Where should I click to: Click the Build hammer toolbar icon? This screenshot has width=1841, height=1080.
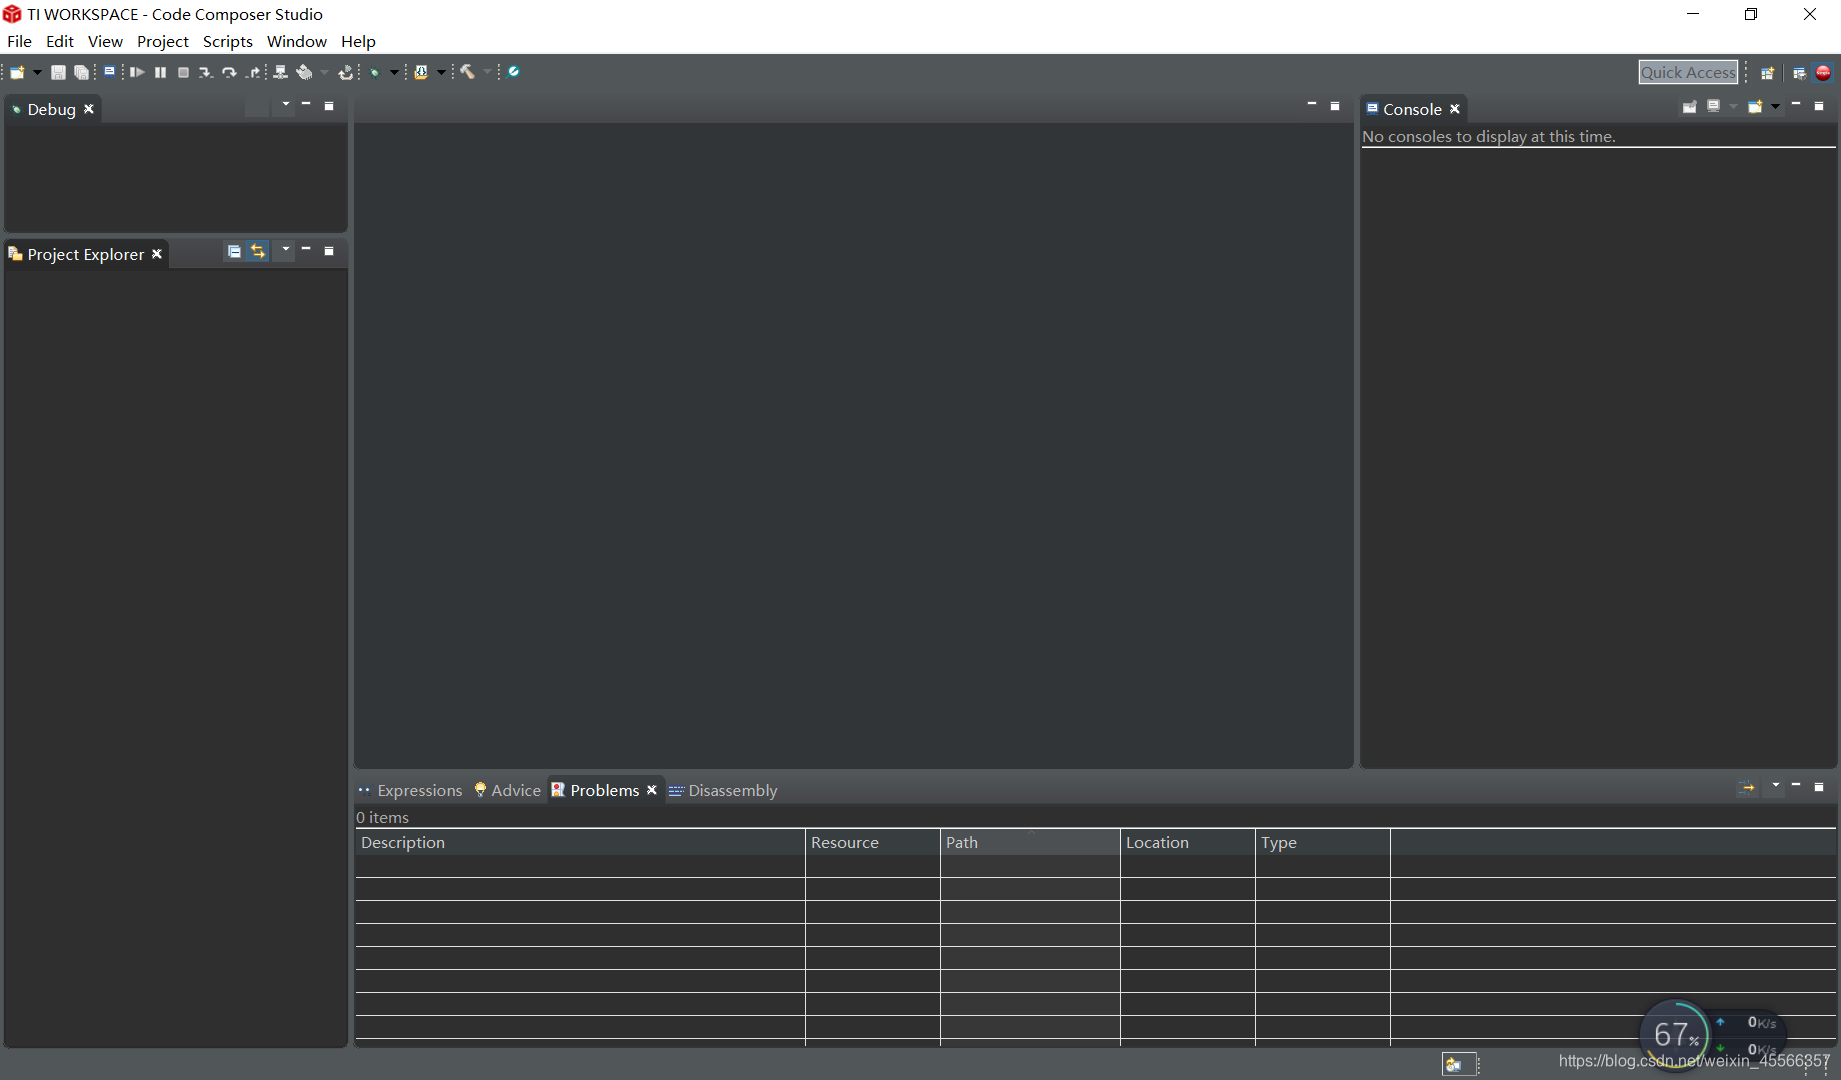(467, 72)
